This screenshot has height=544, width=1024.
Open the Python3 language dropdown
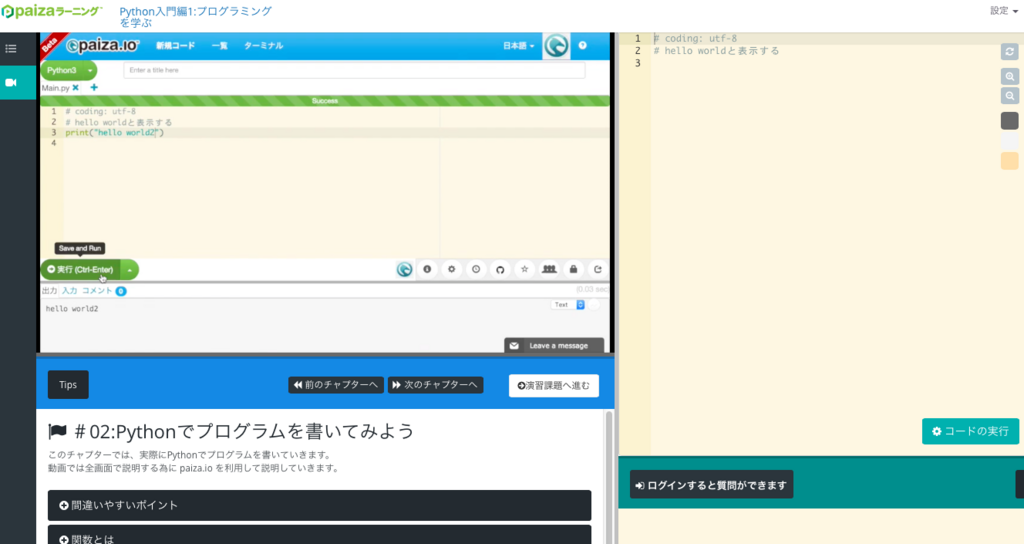[x=69, y=71]
